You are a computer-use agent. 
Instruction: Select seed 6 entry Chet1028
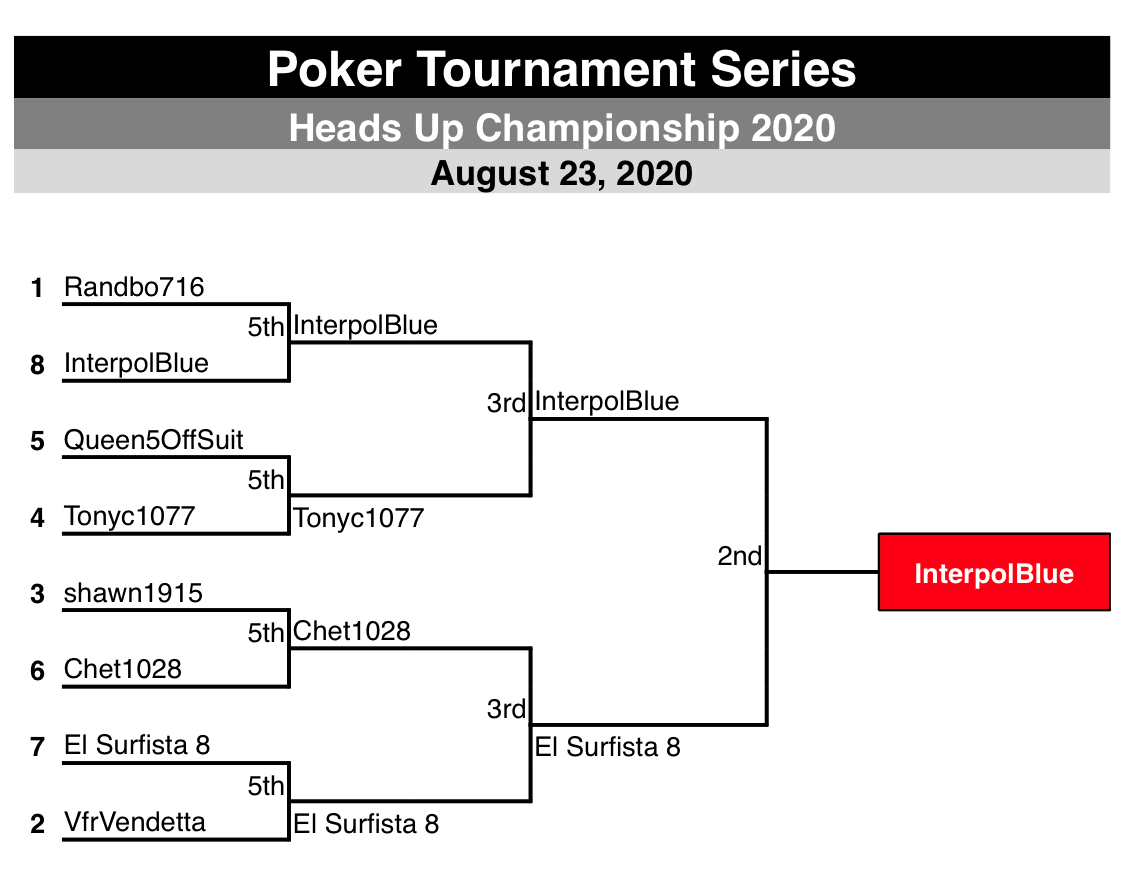click(x=123, y=669)
